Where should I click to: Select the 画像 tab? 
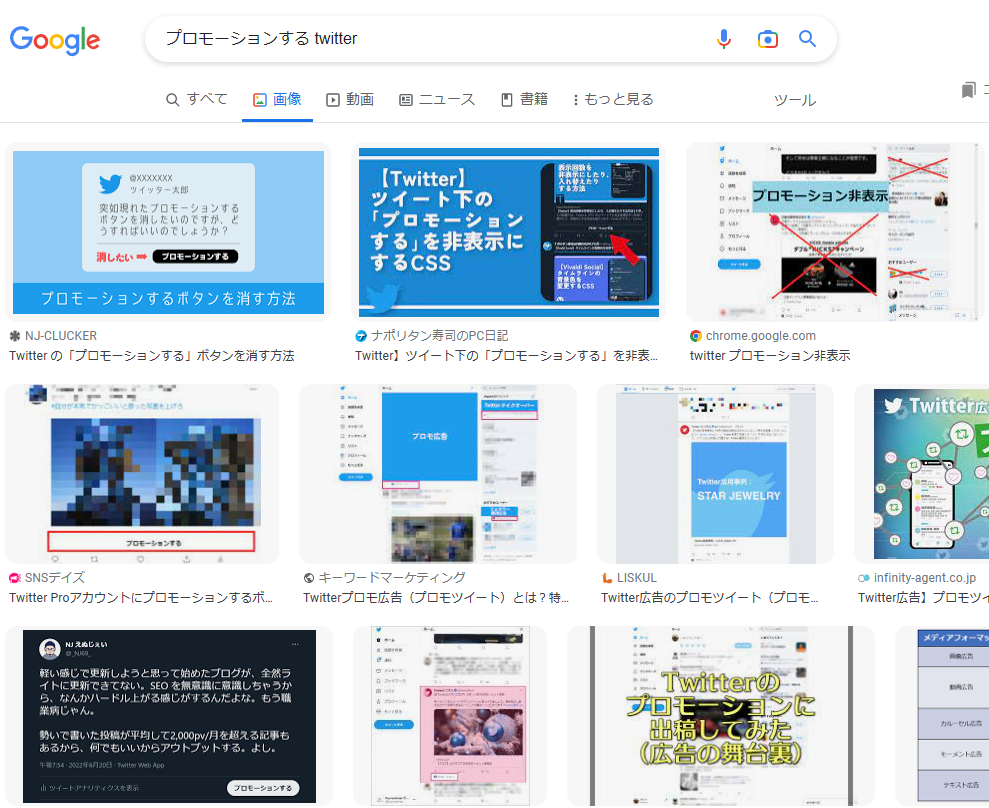[x=278, y=99]
